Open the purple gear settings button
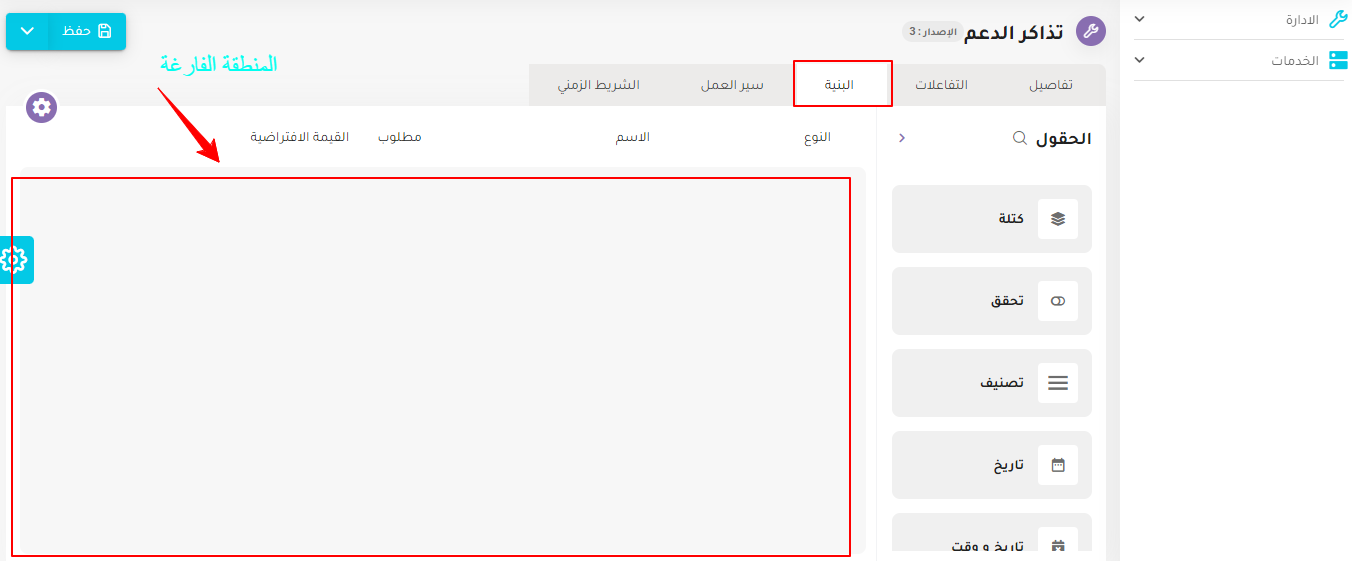The image size is (1352, 561). (x=41, y=107)
